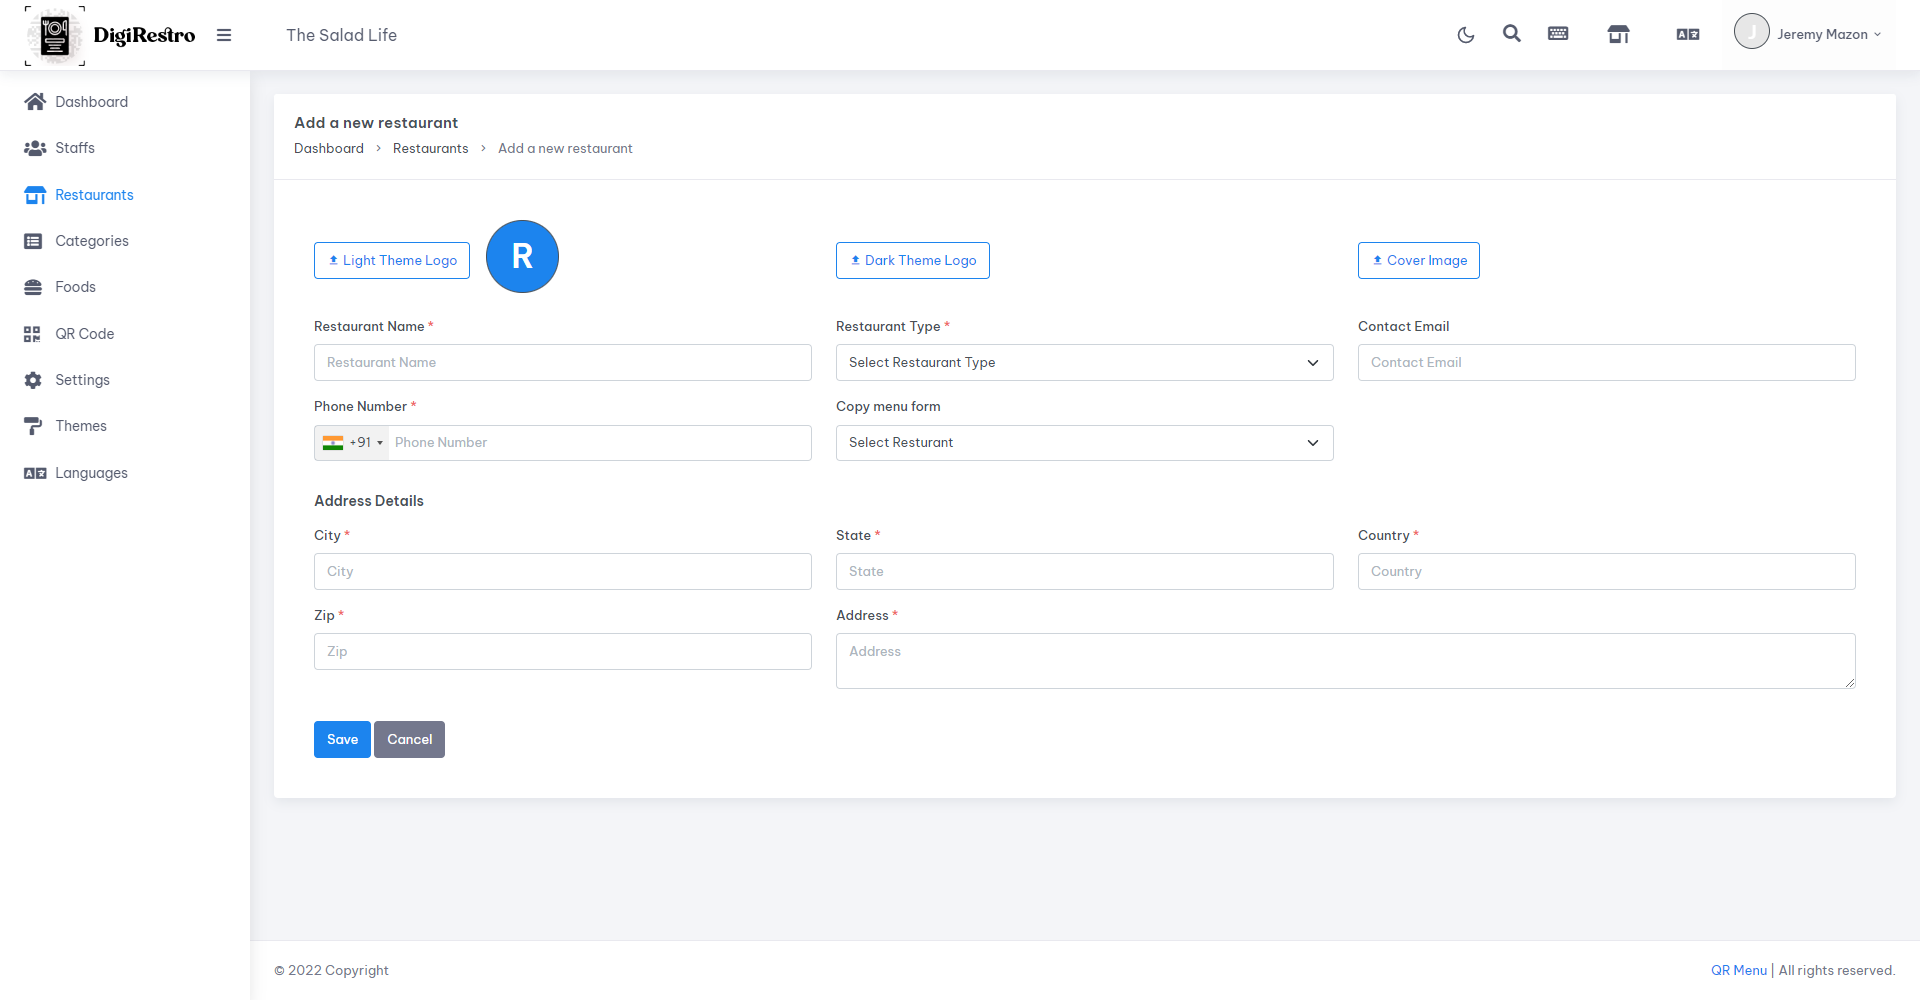Viewport: 1920px width, 1000px height.
Task: Click the Cancel button
Action: 409,740
